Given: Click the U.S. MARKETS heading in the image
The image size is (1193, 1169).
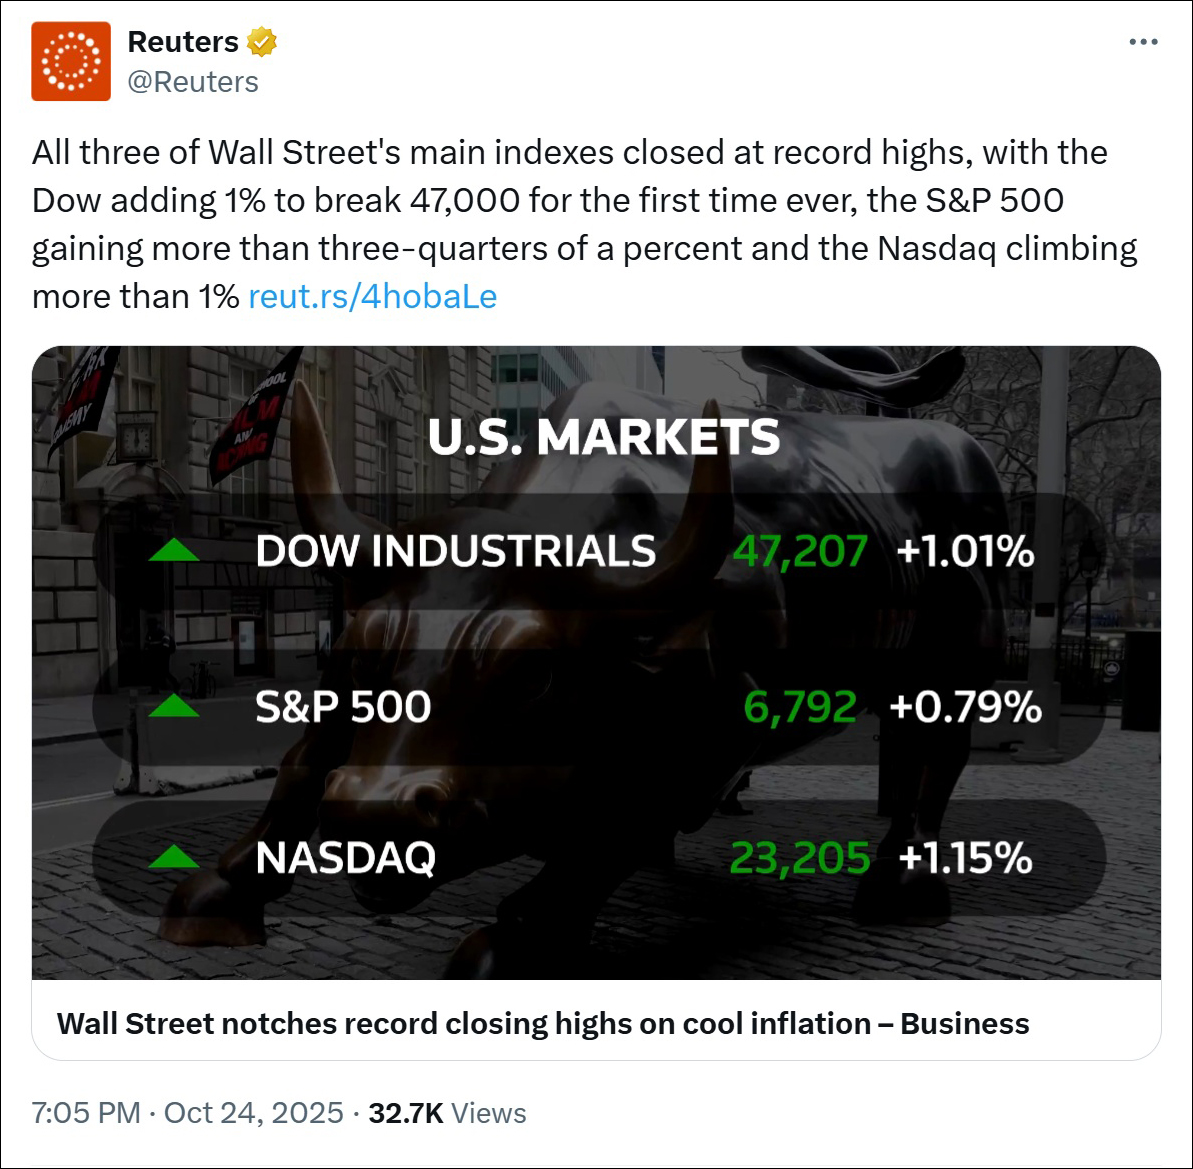Looking at the screenshot, I should pyautogui.click(x=604, y=438).
